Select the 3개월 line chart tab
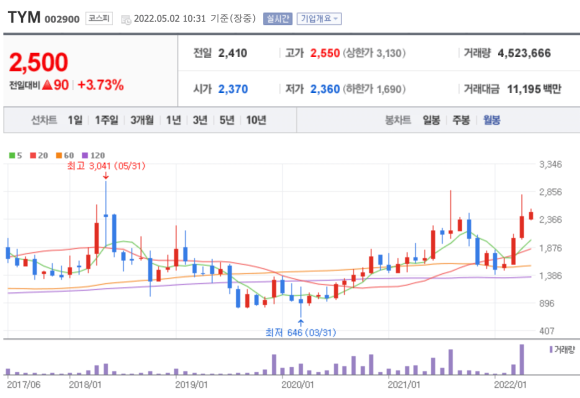 [x=142, y=120]
